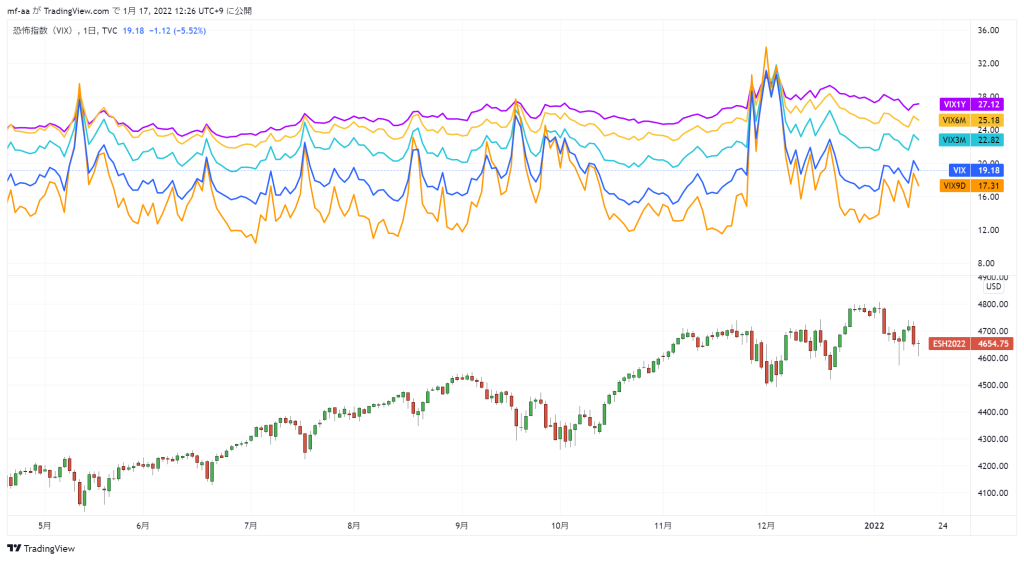Image resolution: width=1024 pixels, height=561 pixels.
Task: Click the 4300.00 price axis value
Action: point(993,439)
